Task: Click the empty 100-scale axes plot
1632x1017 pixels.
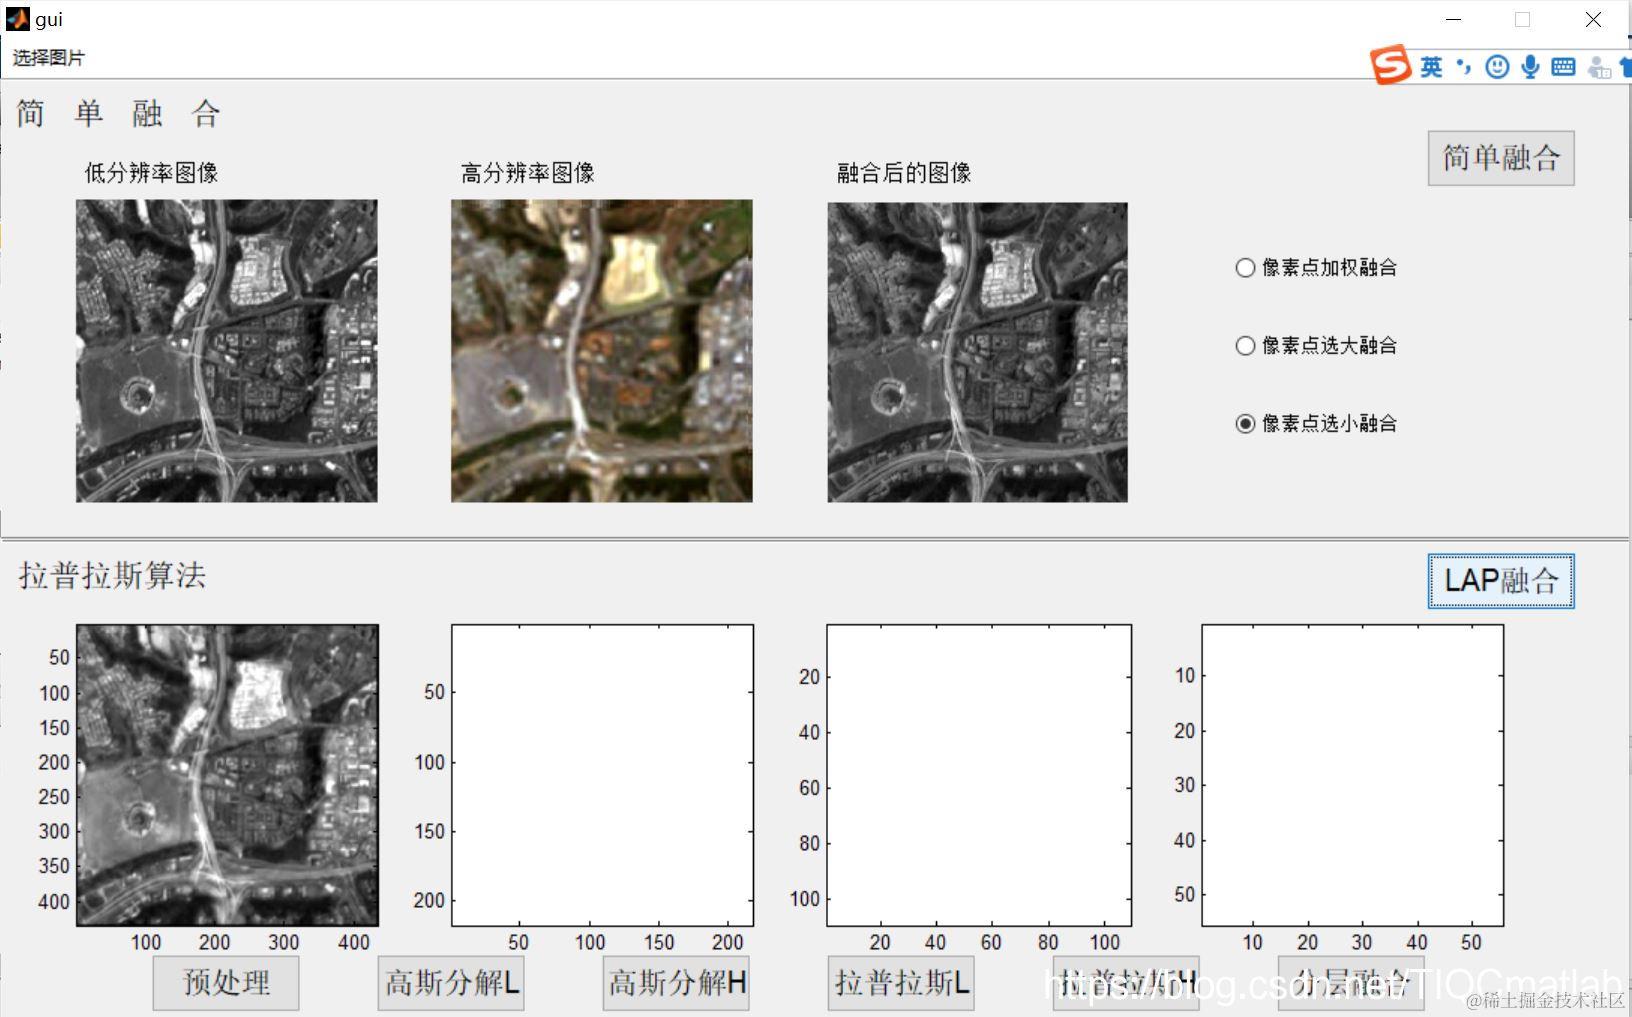Action: pos(979,776)
